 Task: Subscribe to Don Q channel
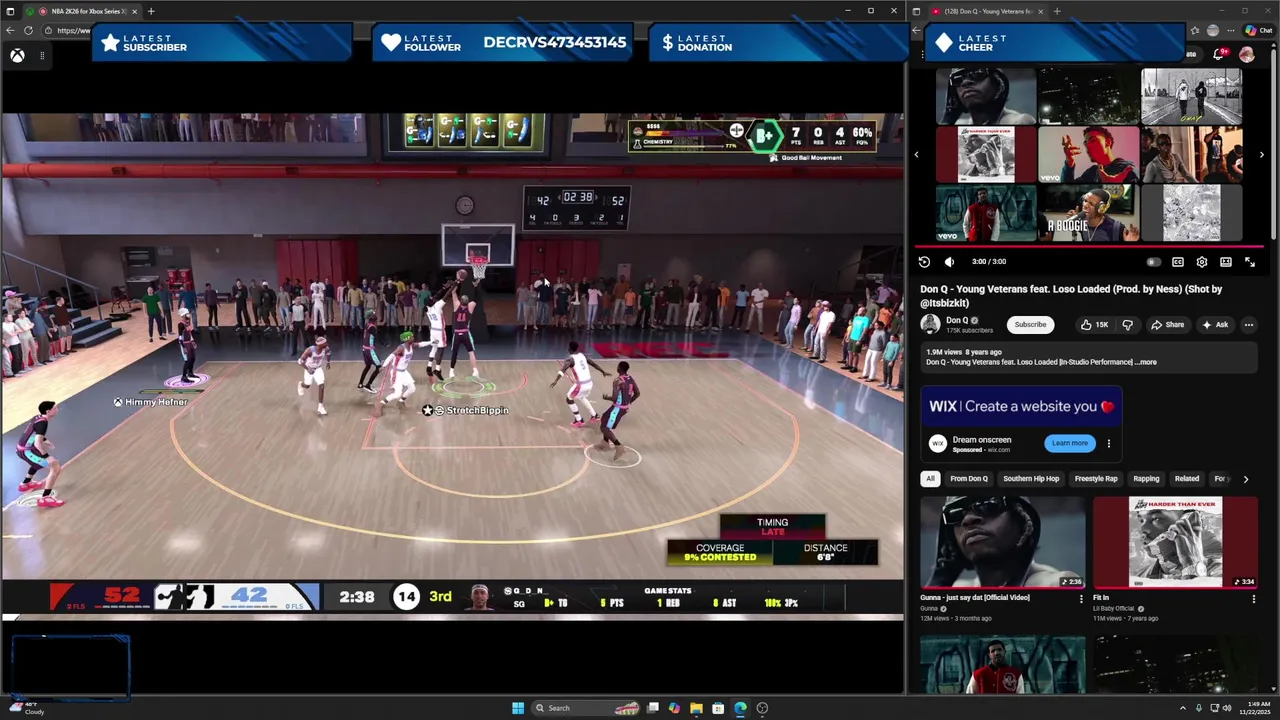point(1030,324)
